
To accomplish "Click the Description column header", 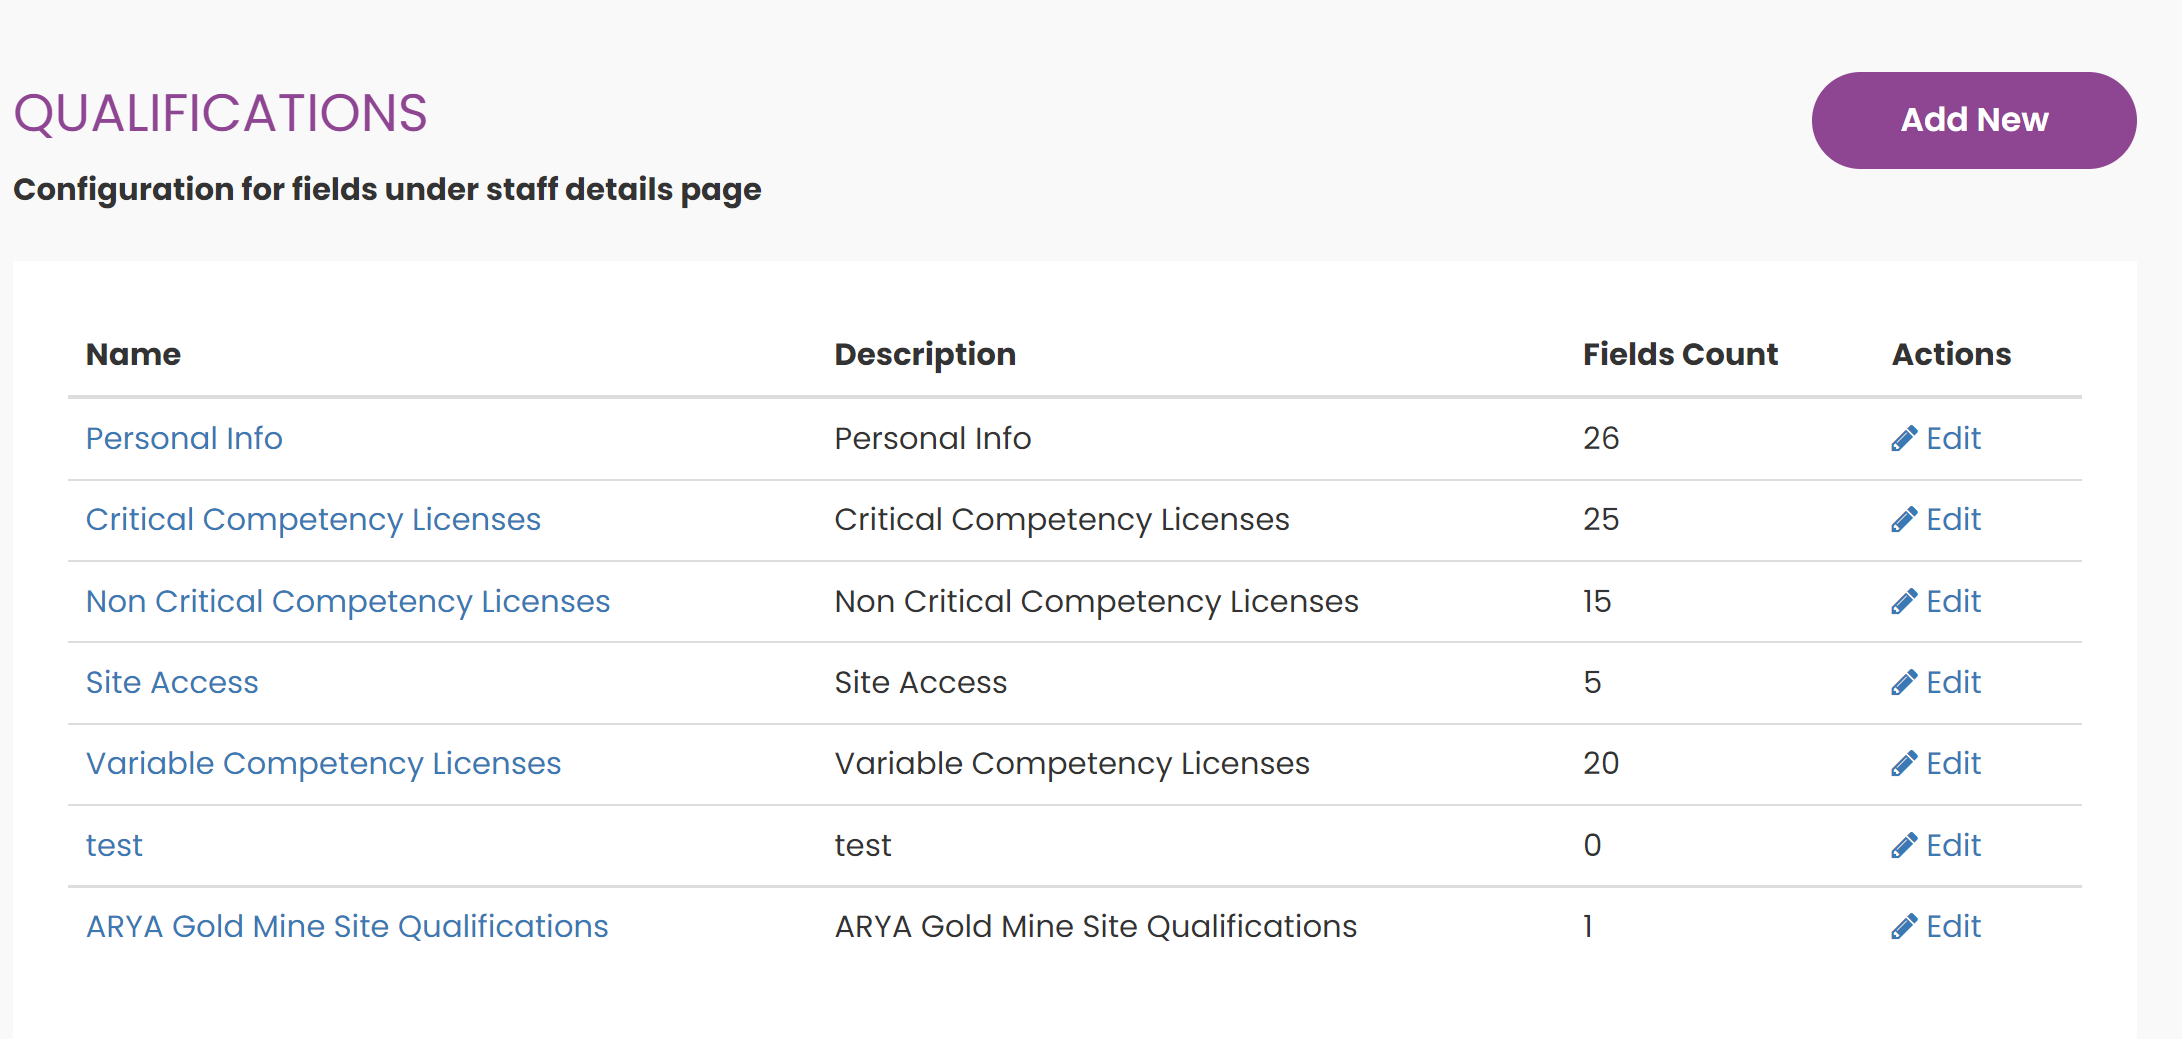I will [x=924, y=354].
